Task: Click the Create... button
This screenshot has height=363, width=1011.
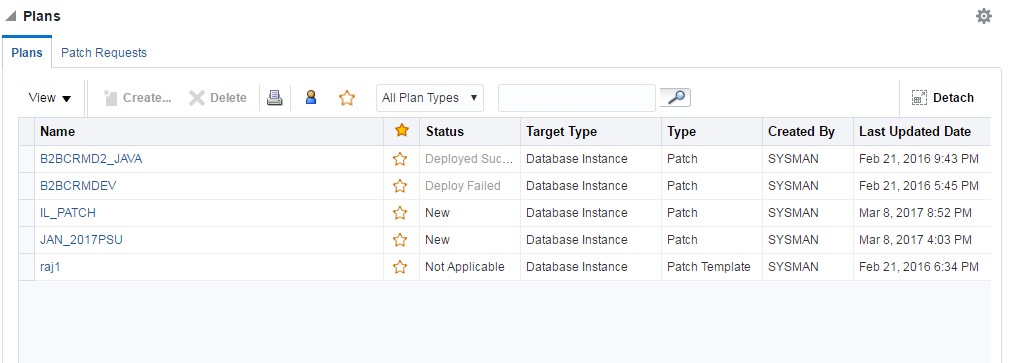Action: pyautogui.click(x=138, y=98)
